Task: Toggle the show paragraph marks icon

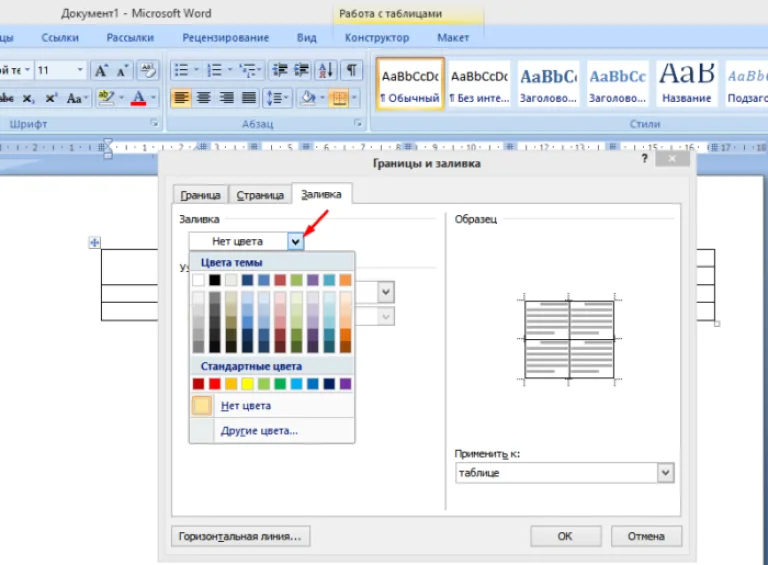Action: [351, 71]
